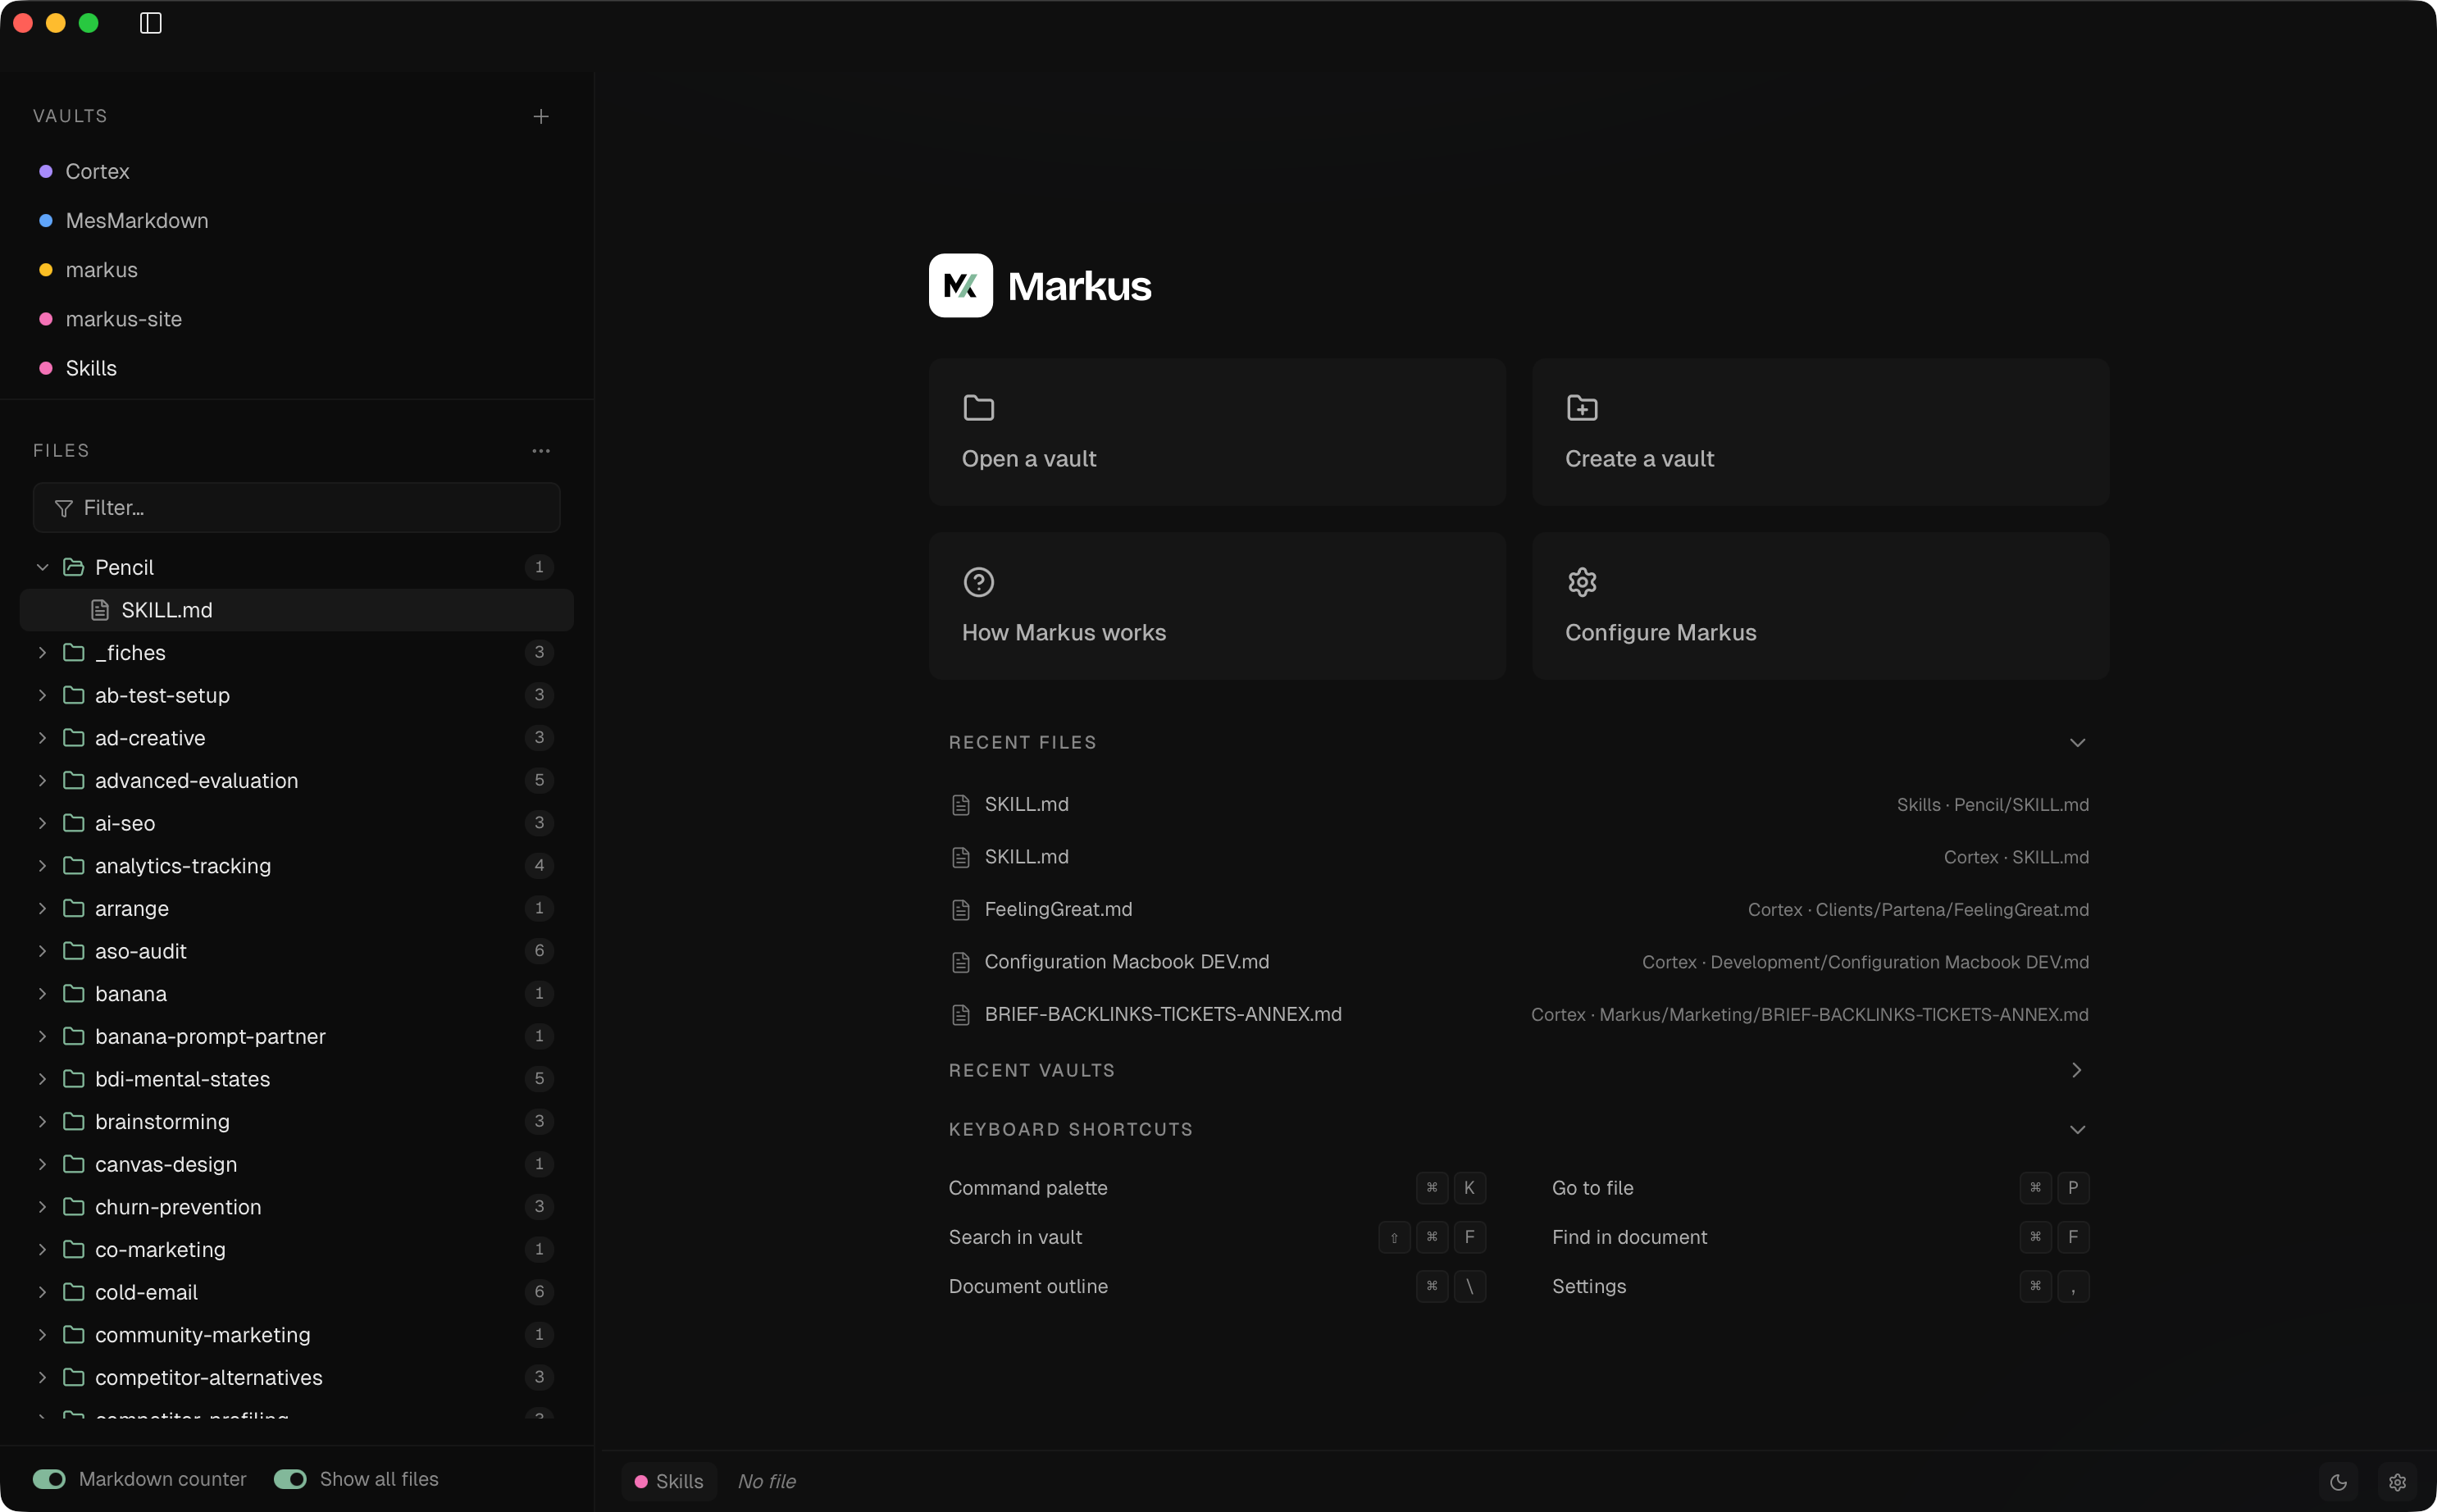Click the brainstorming folder icon
The image size is (2437, 1512).
tap(73, 1121)
